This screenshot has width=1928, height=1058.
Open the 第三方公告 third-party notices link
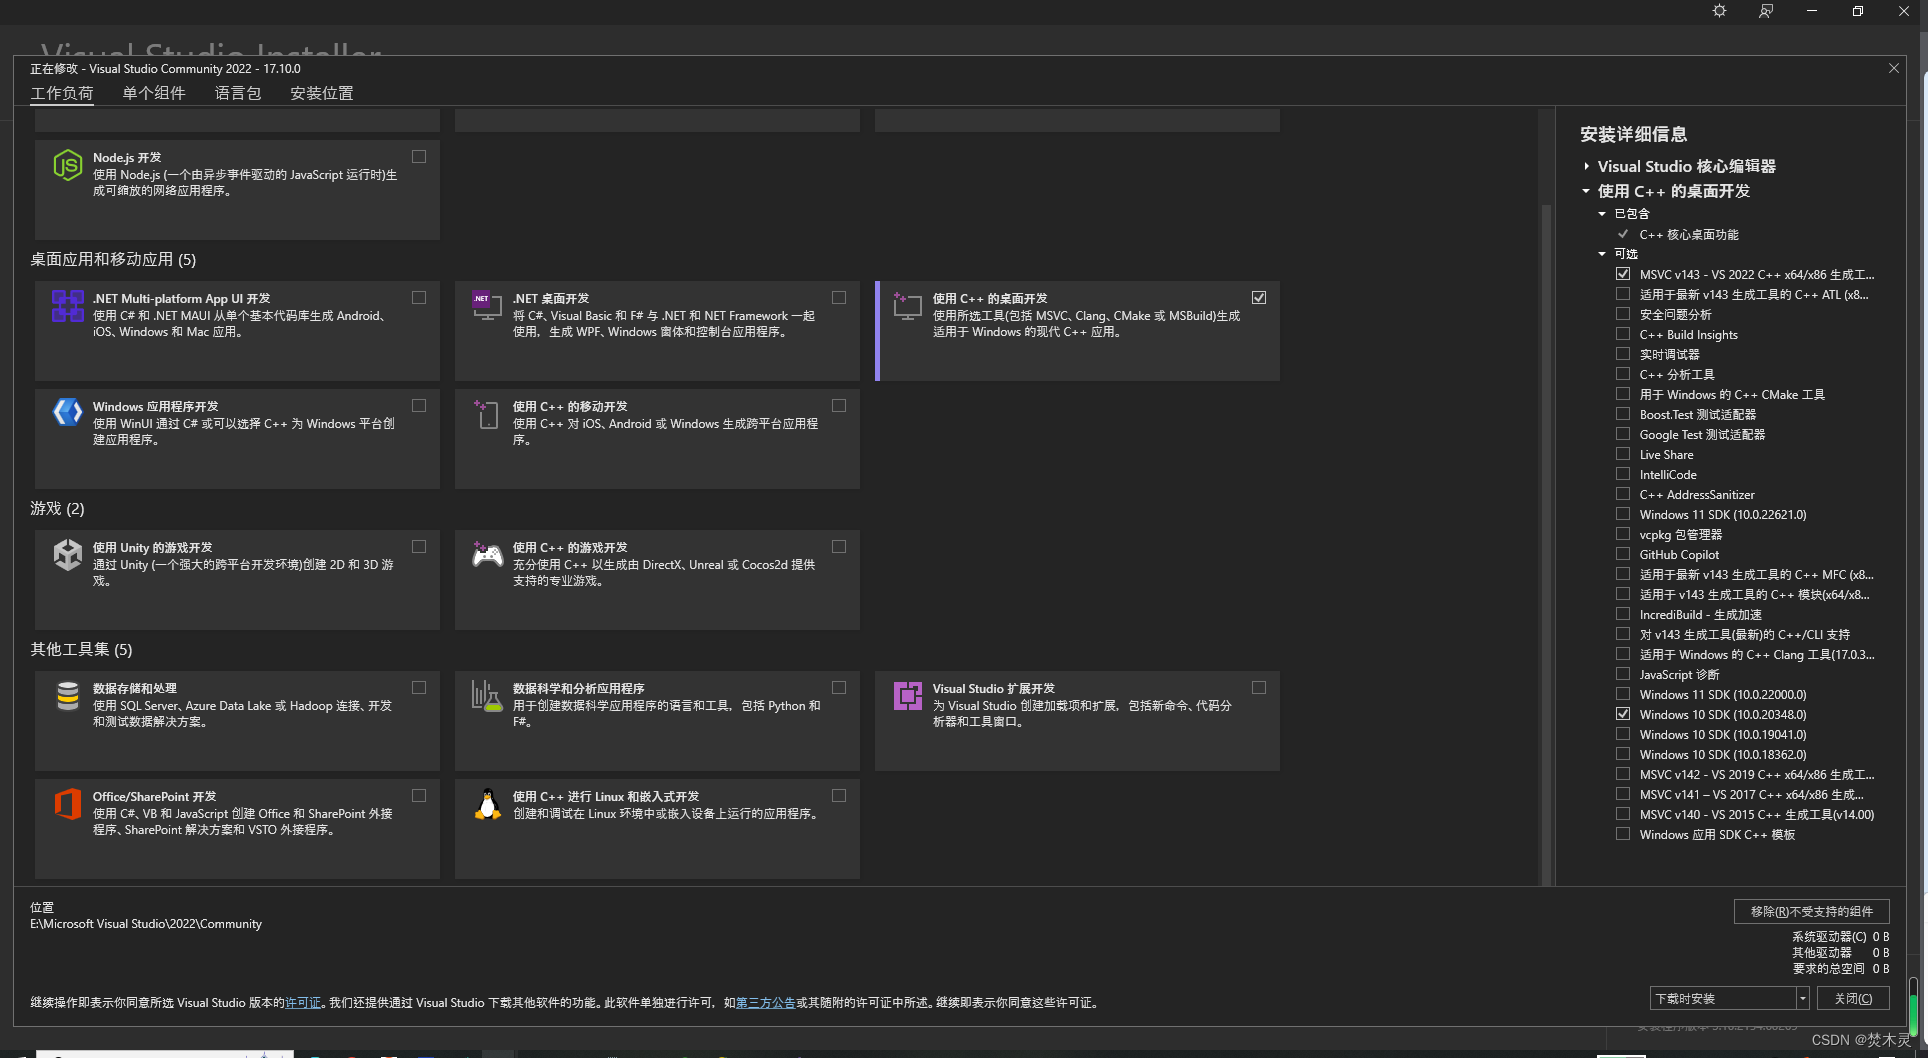click(765, 1002)
